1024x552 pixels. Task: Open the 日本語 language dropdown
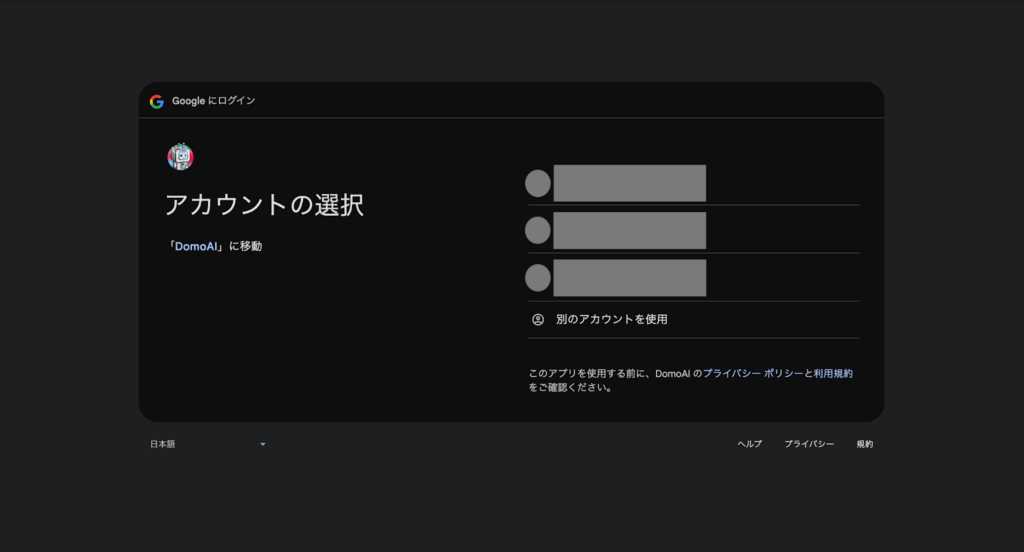click(x=163, y=444)
